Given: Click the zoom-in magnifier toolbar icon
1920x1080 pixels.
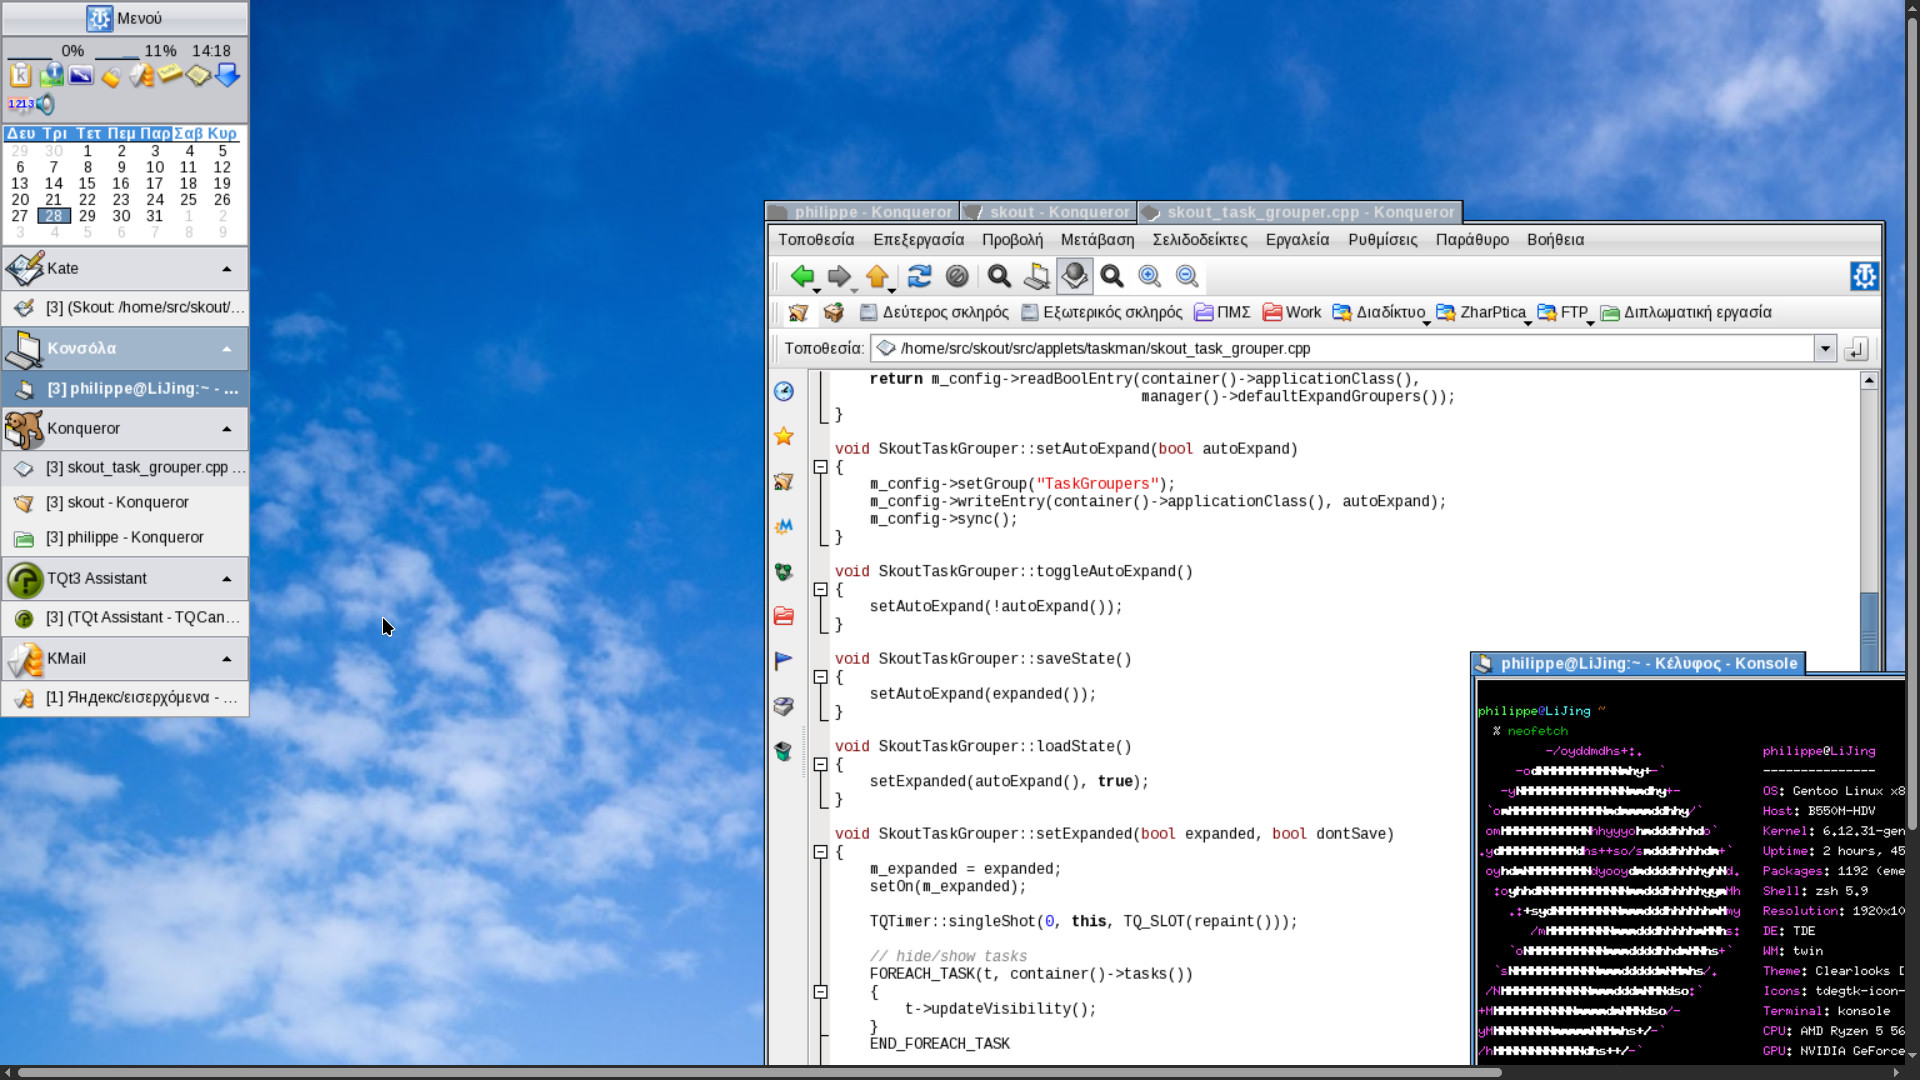Looking at the screenshot, I should [1149, 276].
